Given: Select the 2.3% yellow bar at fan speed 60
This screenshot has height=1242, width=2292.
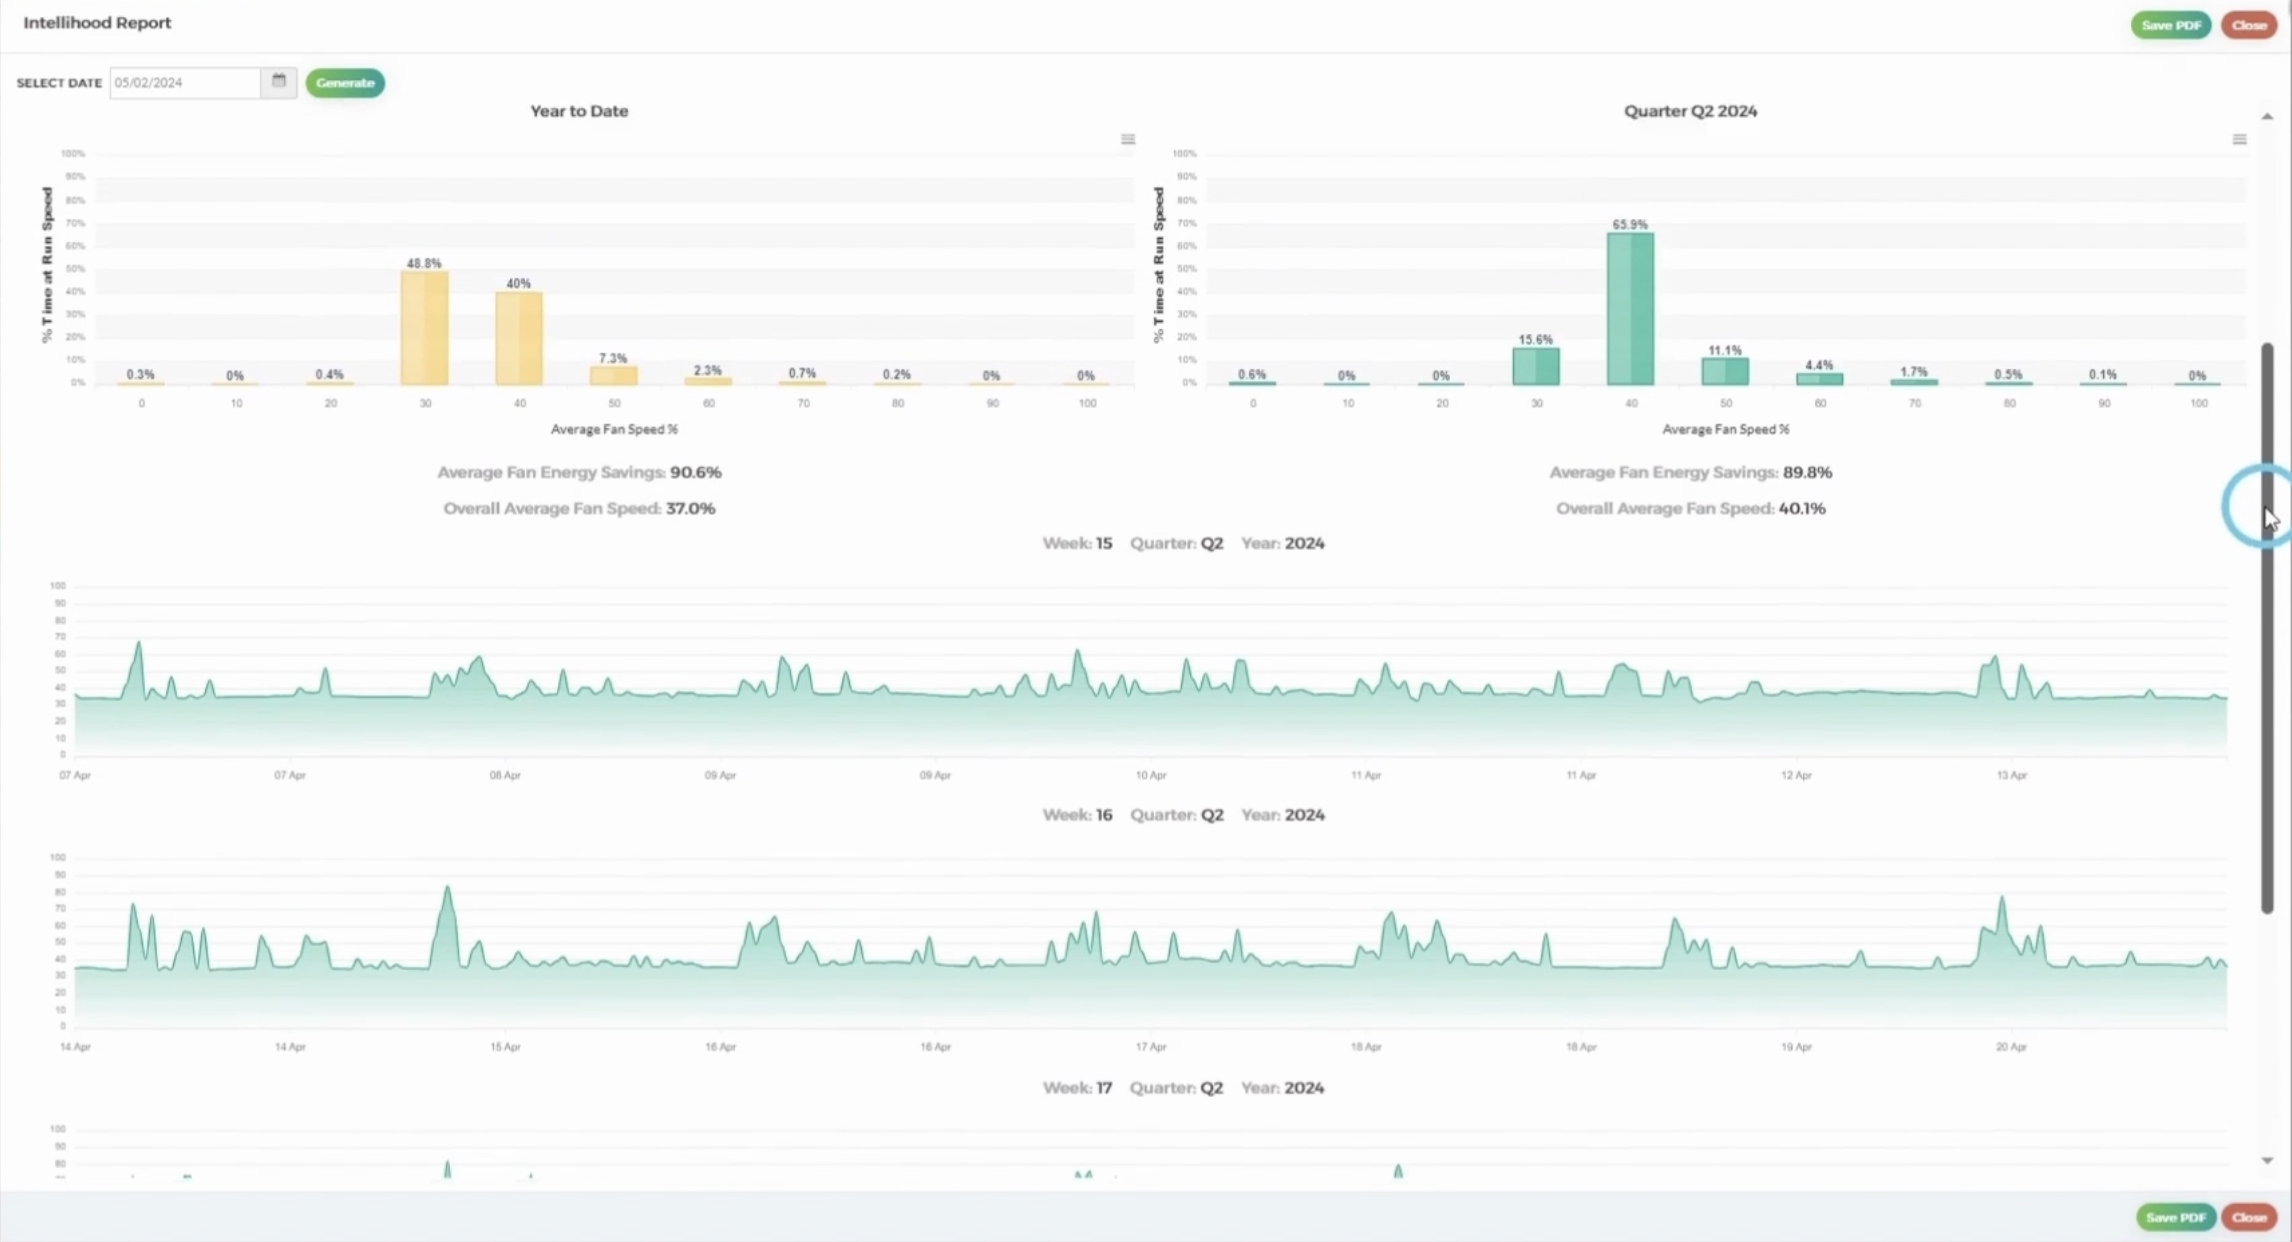Looking at the screenshot, I should pos(708,381).
